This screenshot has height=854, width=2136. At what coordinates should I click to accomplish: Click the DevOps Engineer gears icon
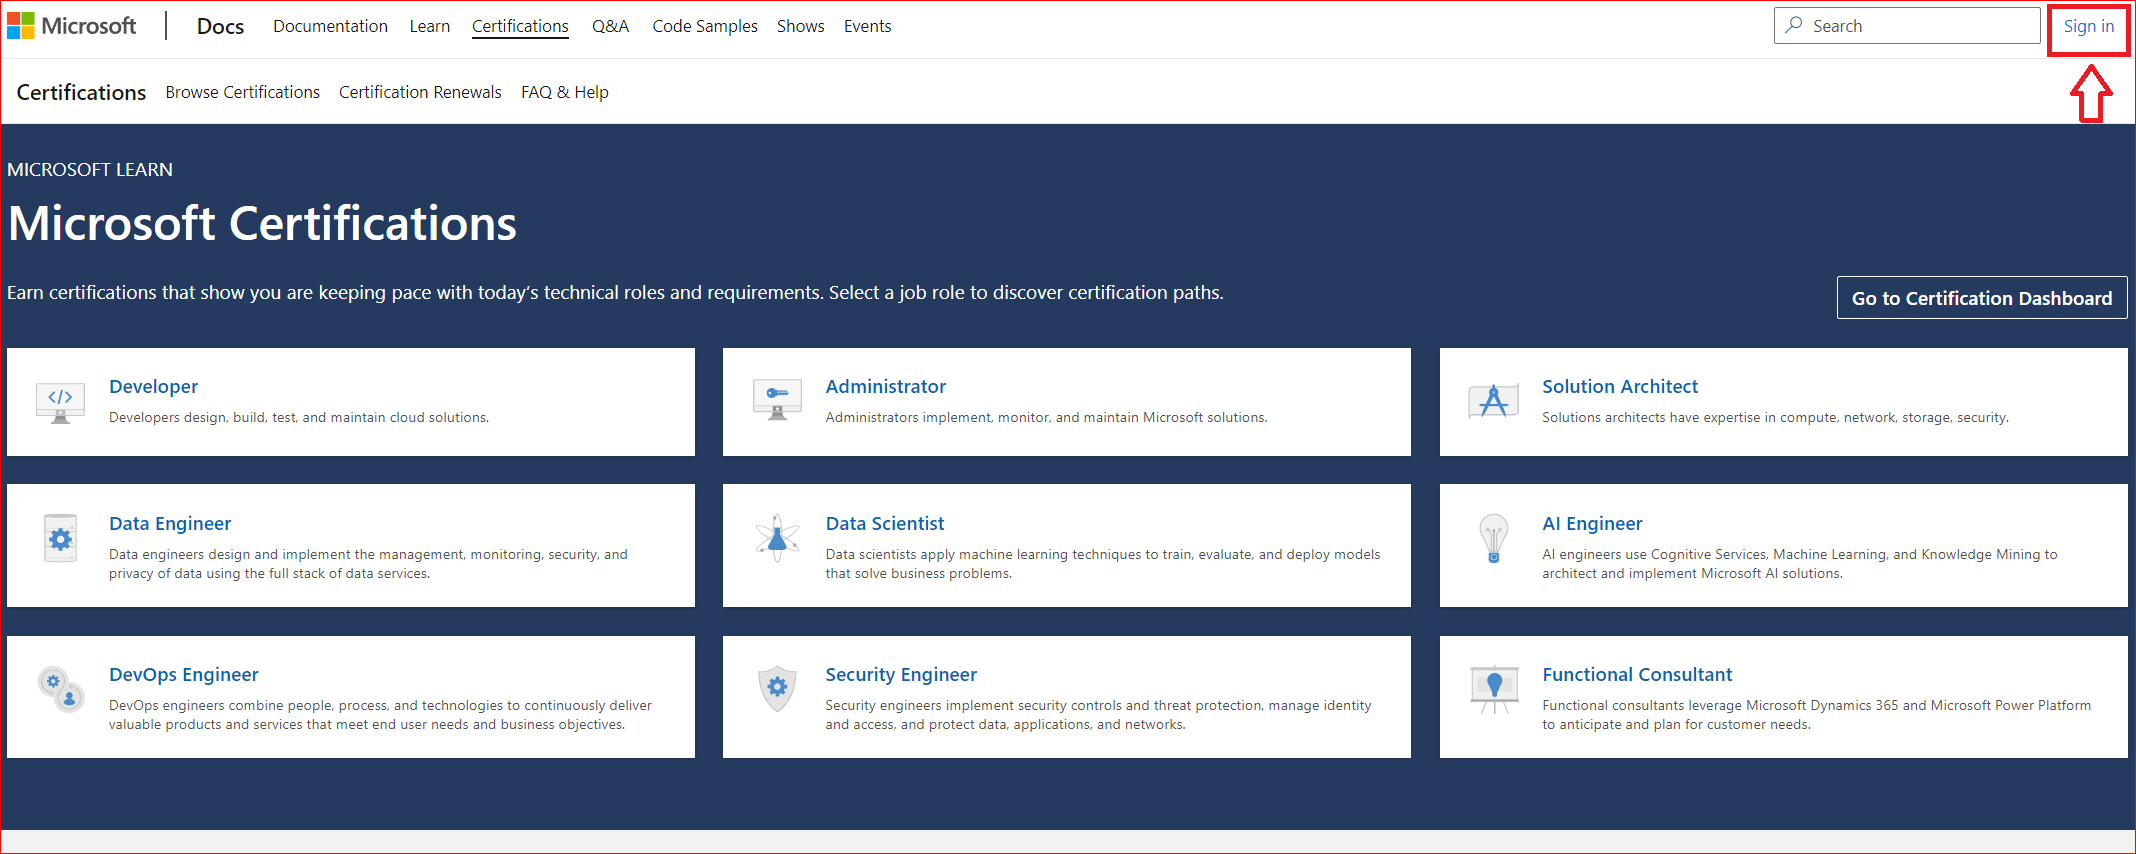pyautogui.click(x=60, y=689)
